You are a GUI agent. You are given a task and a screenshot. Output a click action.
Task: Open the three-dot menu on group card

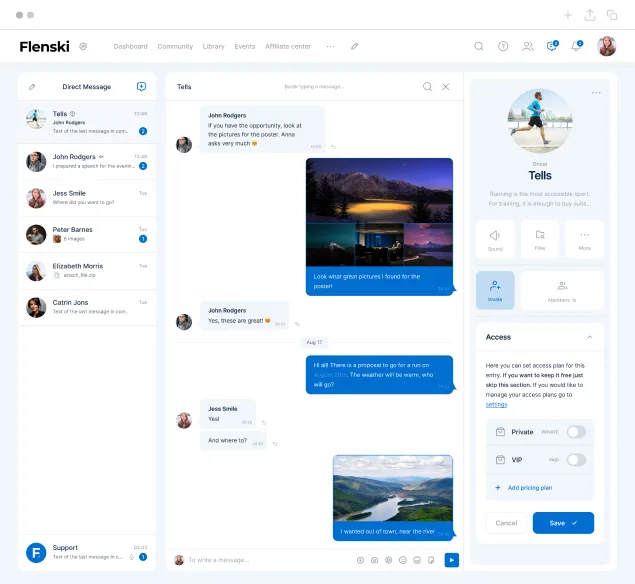coord(596,93)
